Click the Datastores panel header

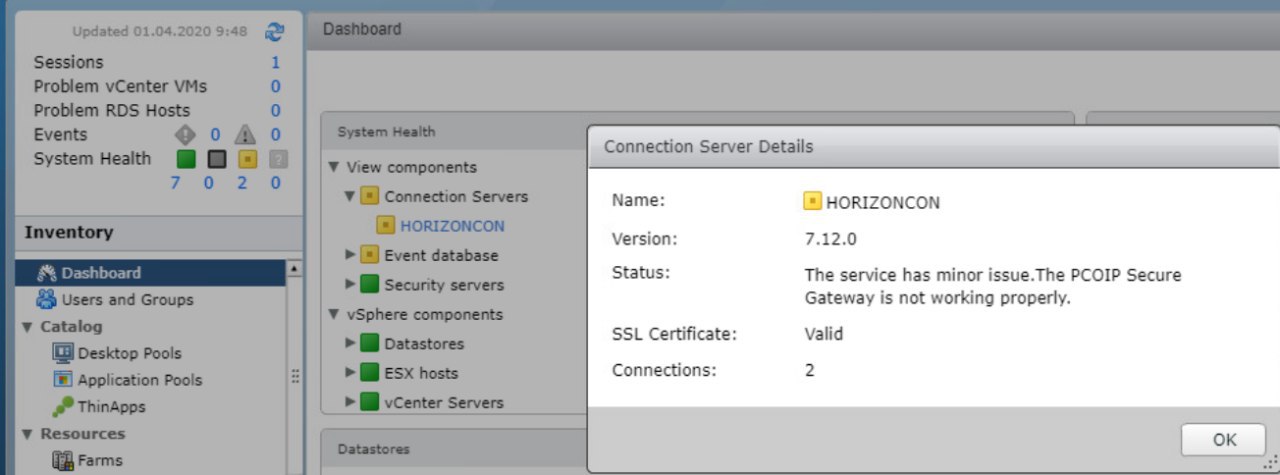point(454,449)
